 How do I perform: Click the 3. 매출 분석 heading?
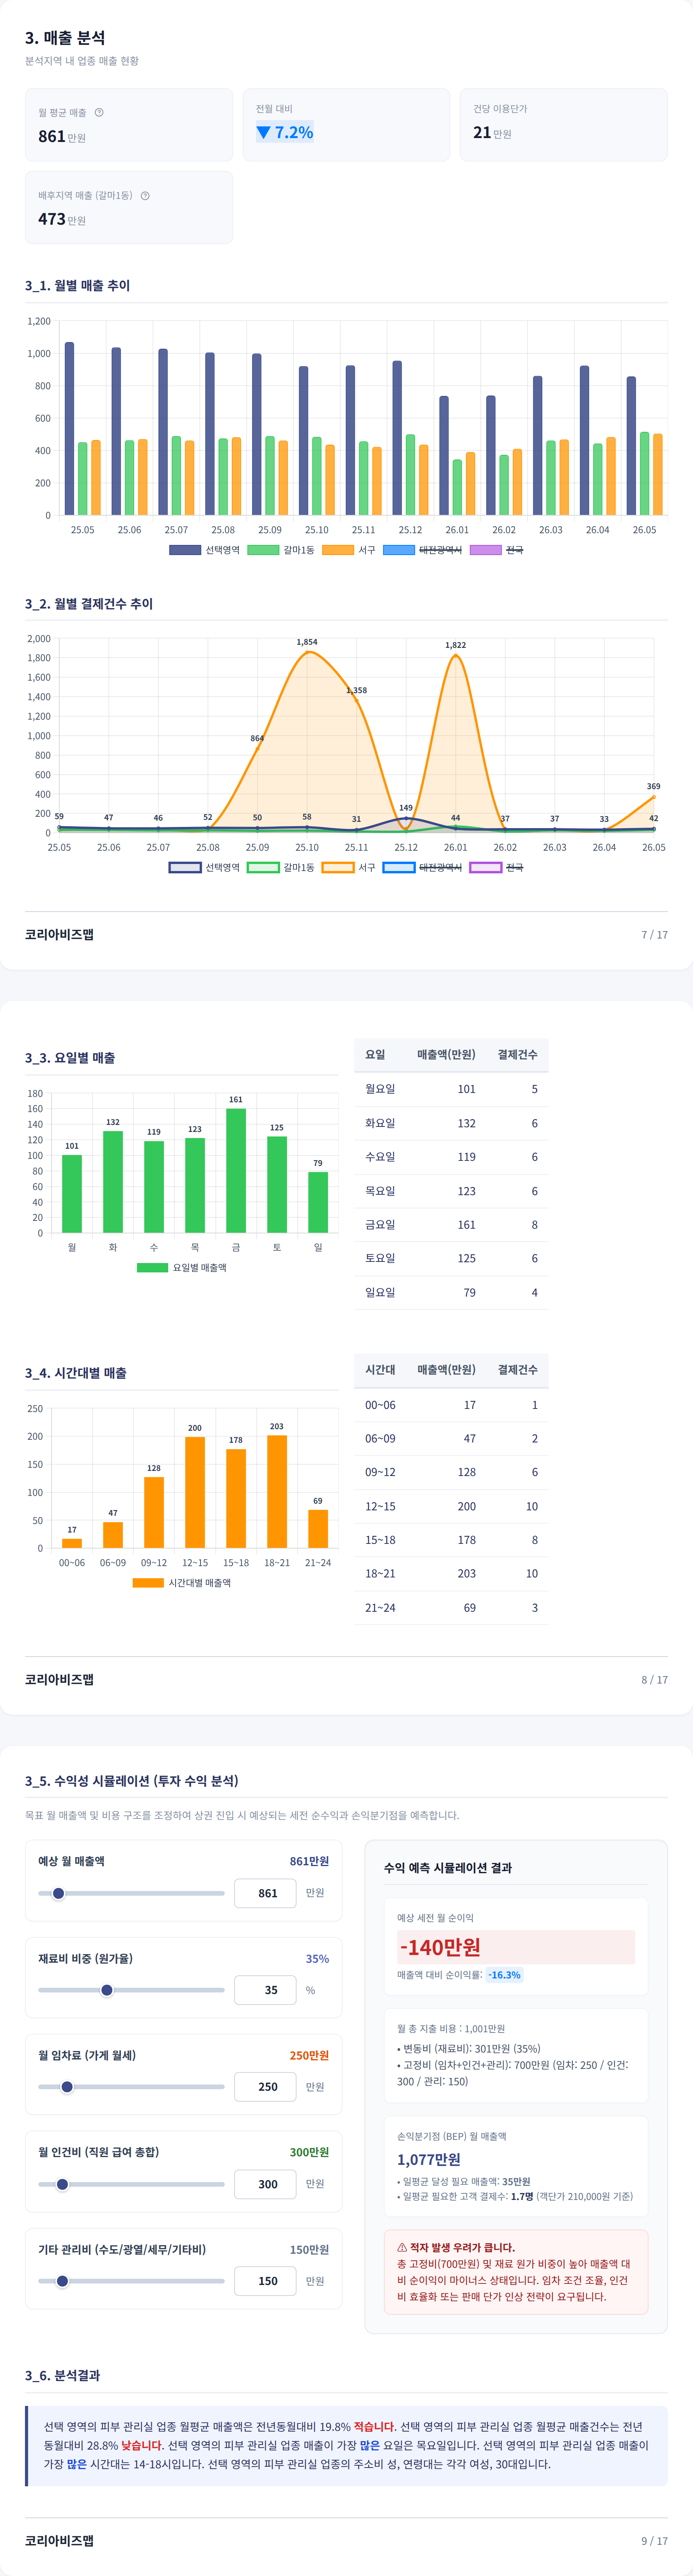click(65, 38)
